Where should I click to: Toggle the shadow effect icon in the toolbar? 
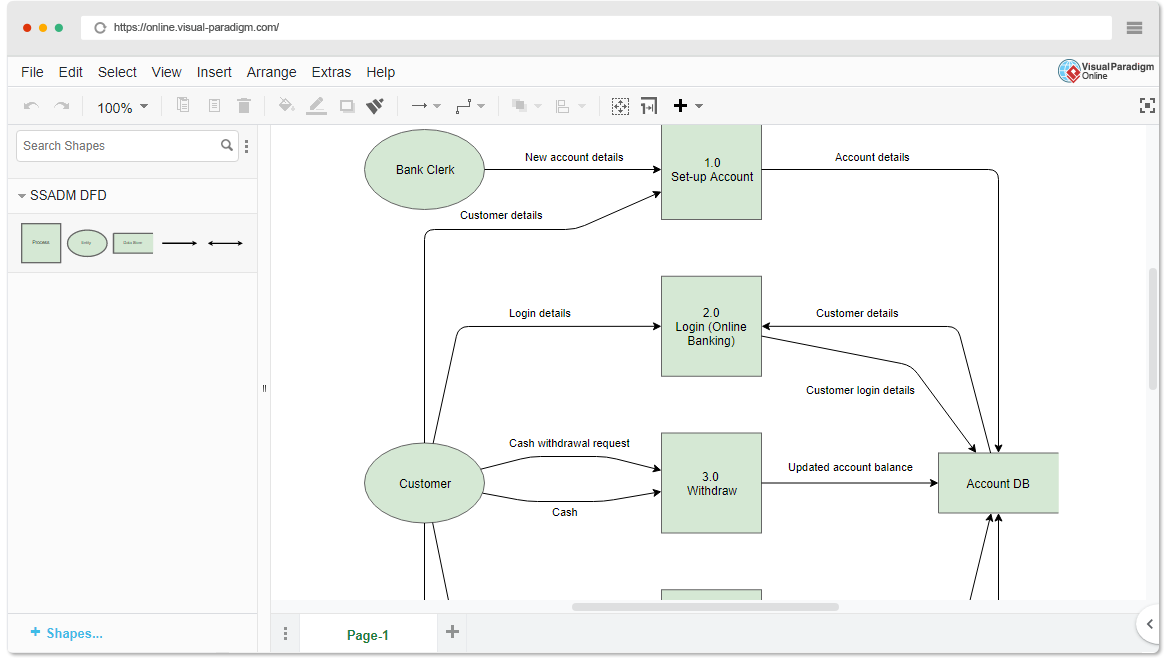point(346,105)
